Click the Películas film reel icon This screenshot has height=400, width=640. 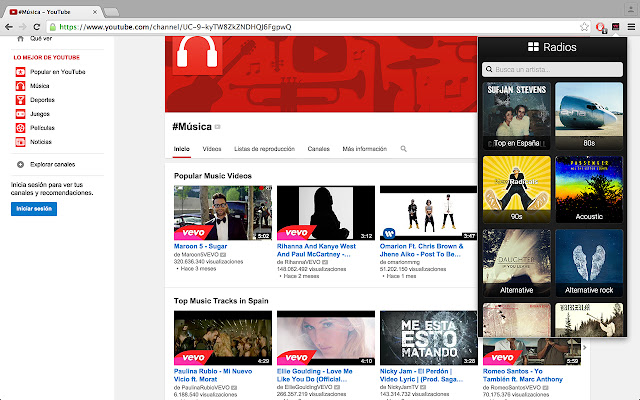pyautogui.click(x=20, y=128)
